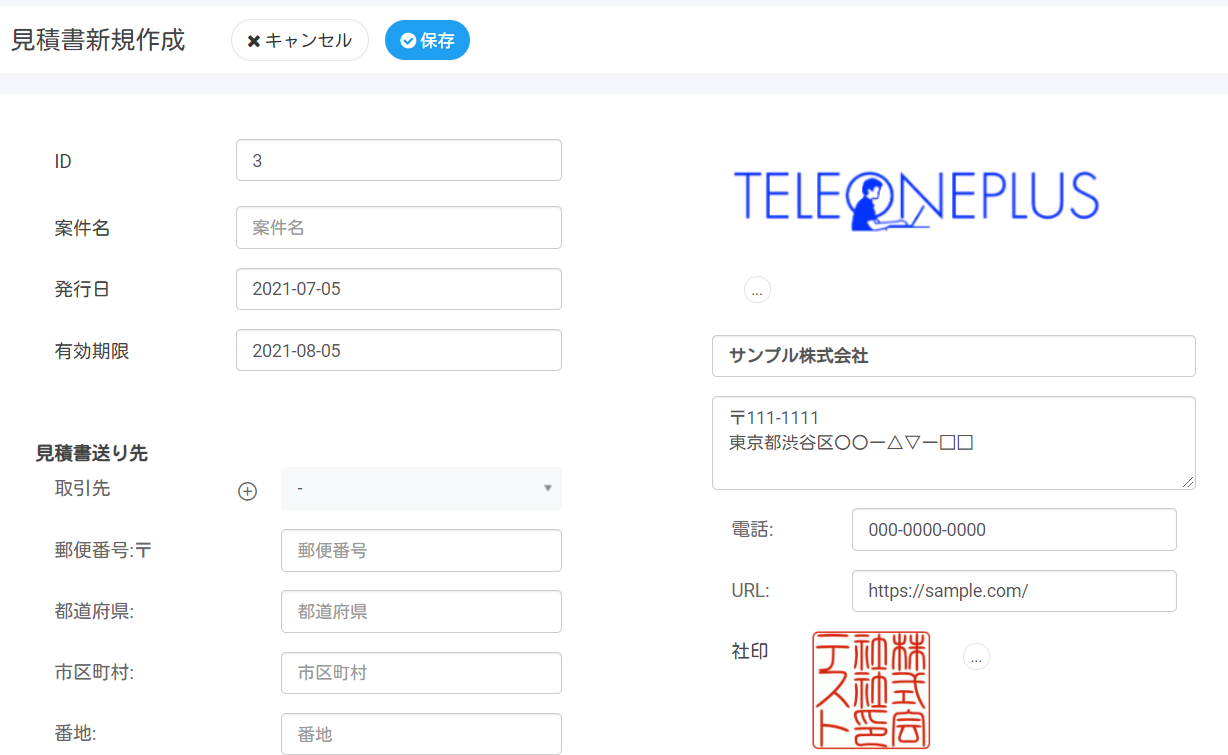
Task: Click the サンプル株式会社 company name field
Action: (954, 356)
